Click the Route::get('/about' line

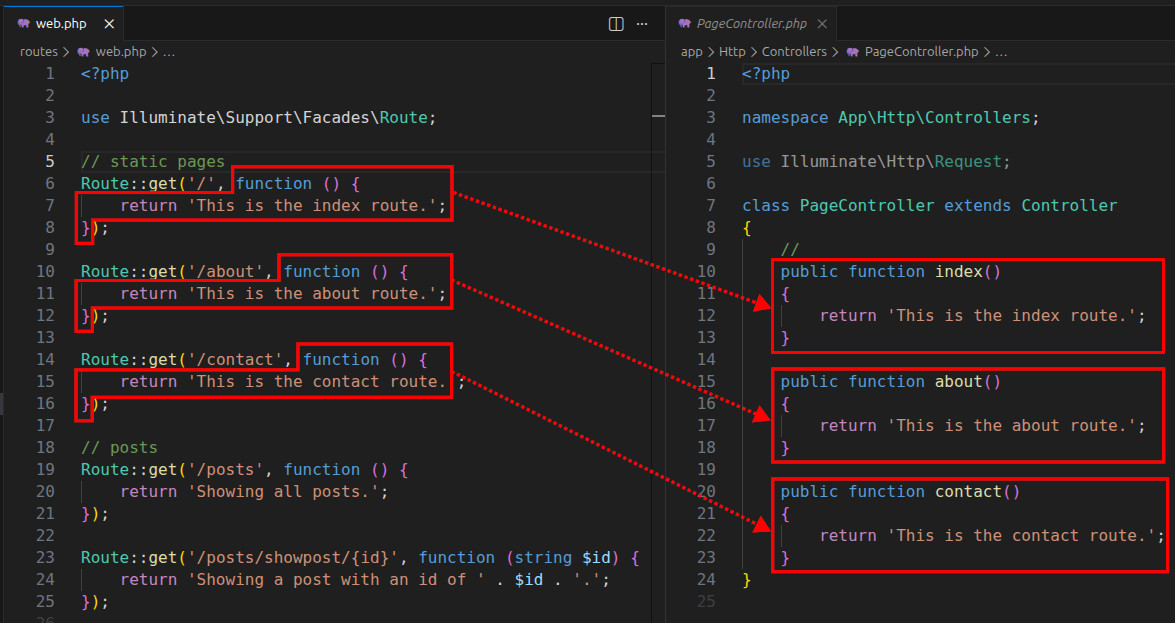245,271
